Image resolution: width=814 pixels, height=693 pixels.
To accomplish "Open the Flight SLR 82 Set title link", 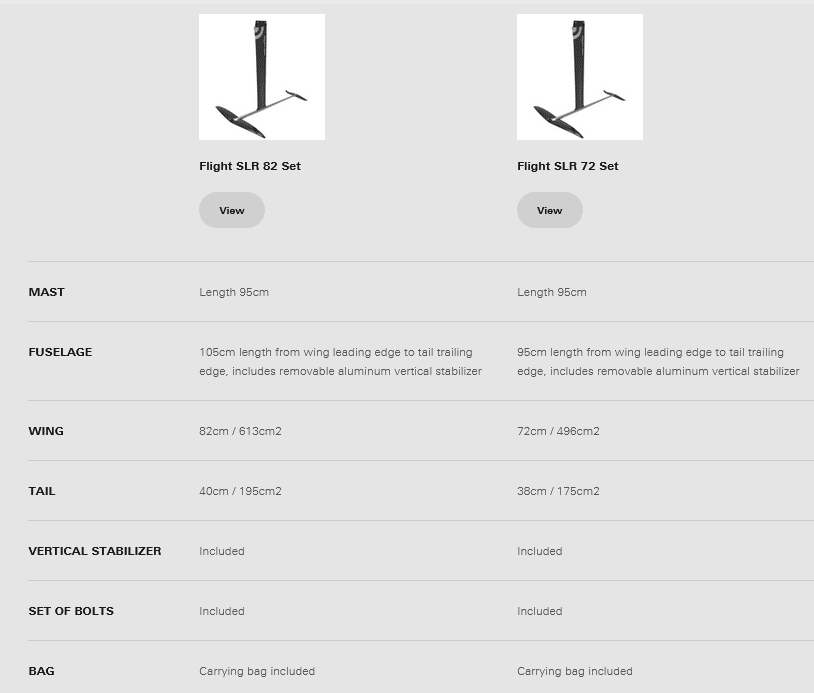I will tap(250, 166).
